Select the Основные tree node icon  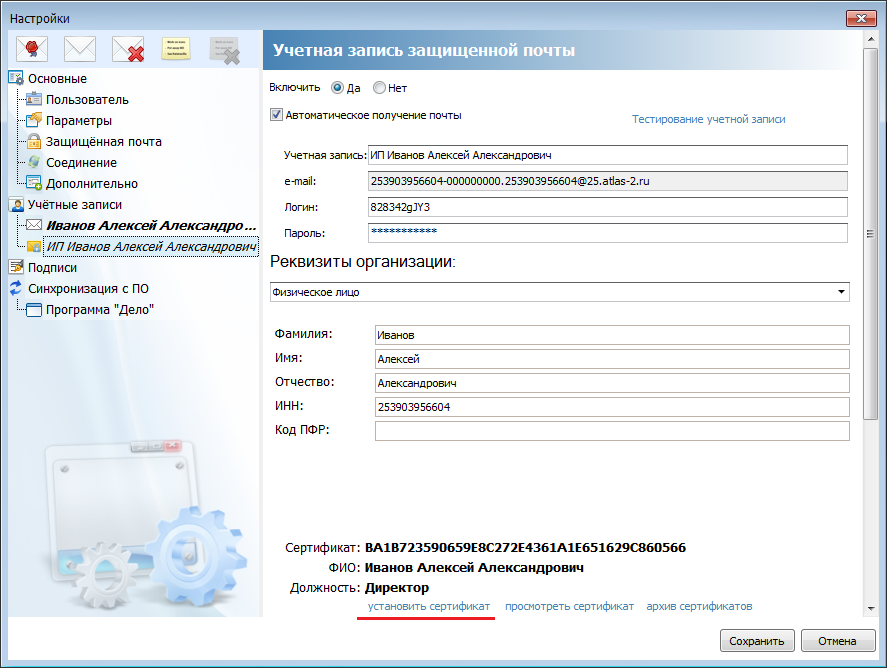click(x=16, y=78)
